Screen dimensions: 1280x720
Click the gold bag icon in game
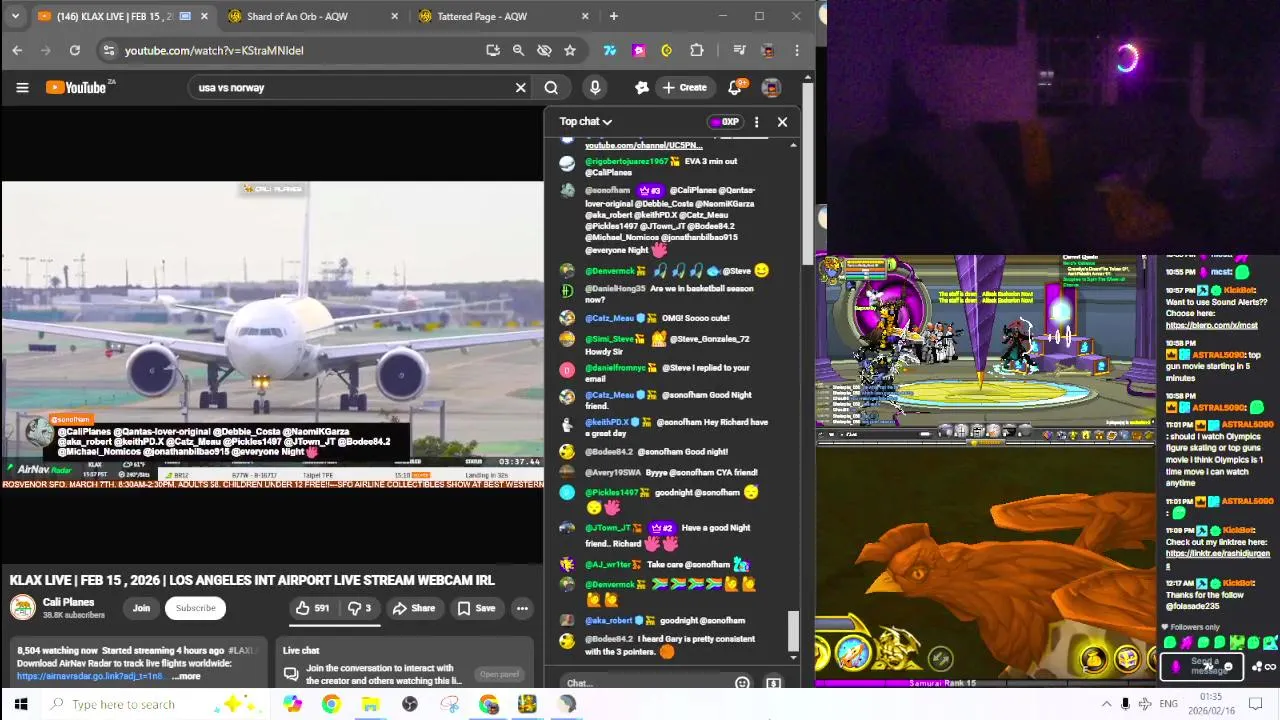click(x=1093, y=658)
